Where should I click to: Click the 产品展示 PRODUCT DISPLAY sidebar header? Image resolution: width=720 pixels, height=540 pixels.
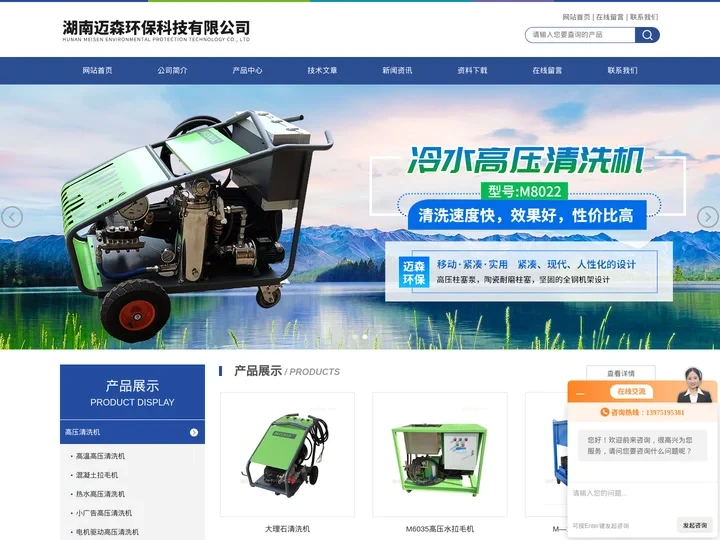pyautogui.click(x=132, y=392)
